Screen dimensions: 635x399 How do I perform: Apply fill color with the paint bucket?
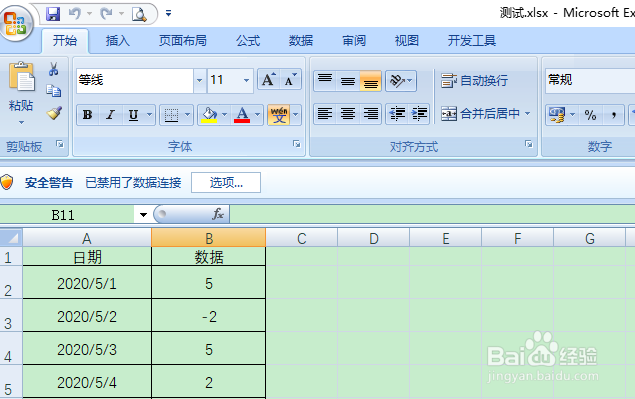(x=209, y=115)
